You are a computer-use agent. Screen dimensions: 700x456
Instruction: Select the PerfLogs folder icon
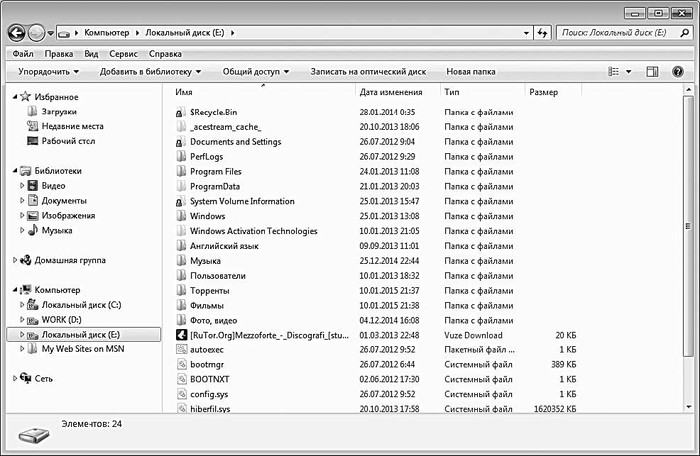(x=181, y=157)
